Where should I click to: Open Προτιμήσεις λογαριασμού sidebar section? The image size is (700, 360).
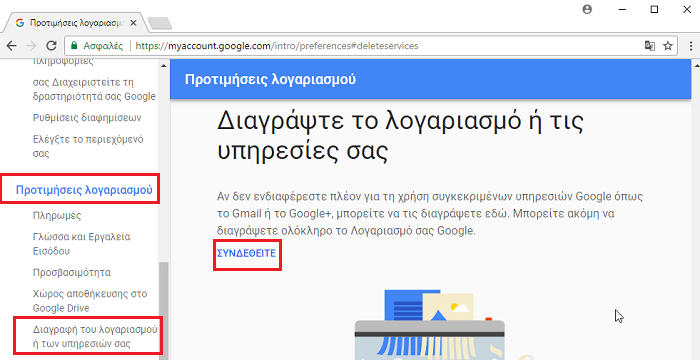[84, 190]
